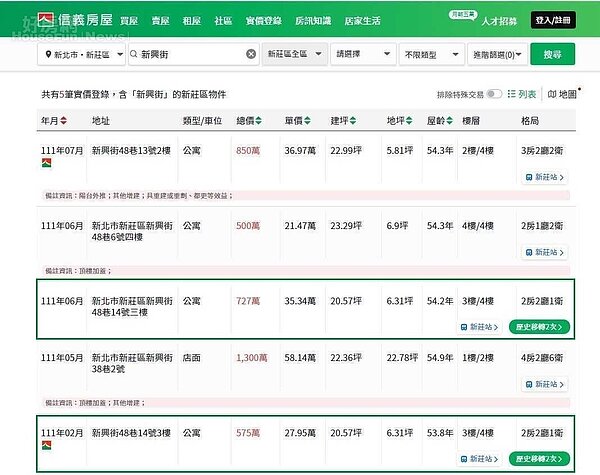Open 歷史移轉2次 in 727萬 row

pyautogui.click(x=539, y=327)
